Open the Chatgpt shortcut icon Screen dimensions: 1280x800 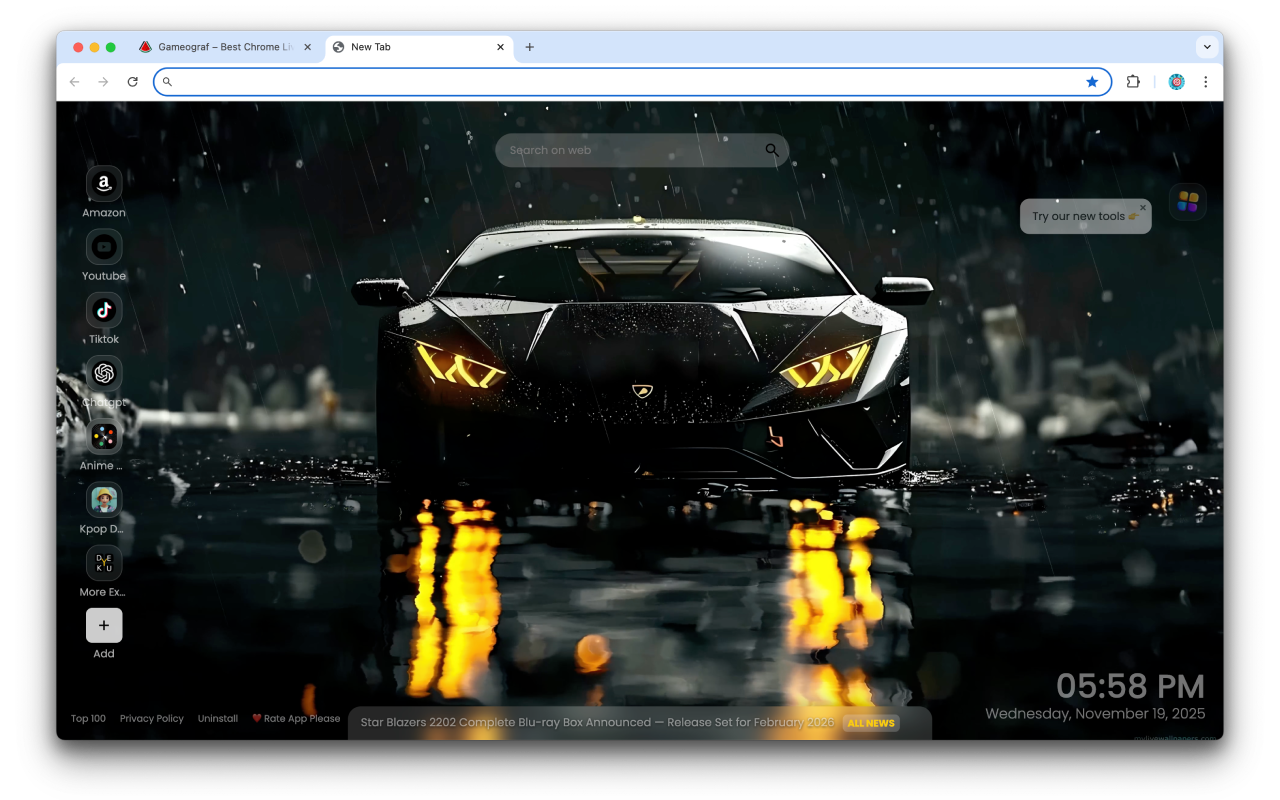point(104,373)
